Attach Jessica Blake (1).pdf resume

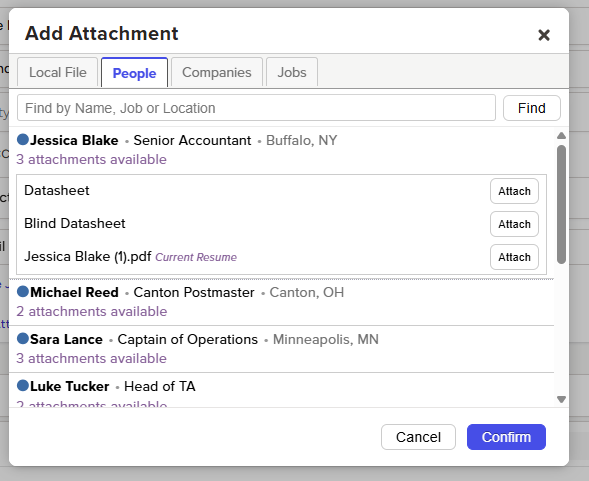514,257
